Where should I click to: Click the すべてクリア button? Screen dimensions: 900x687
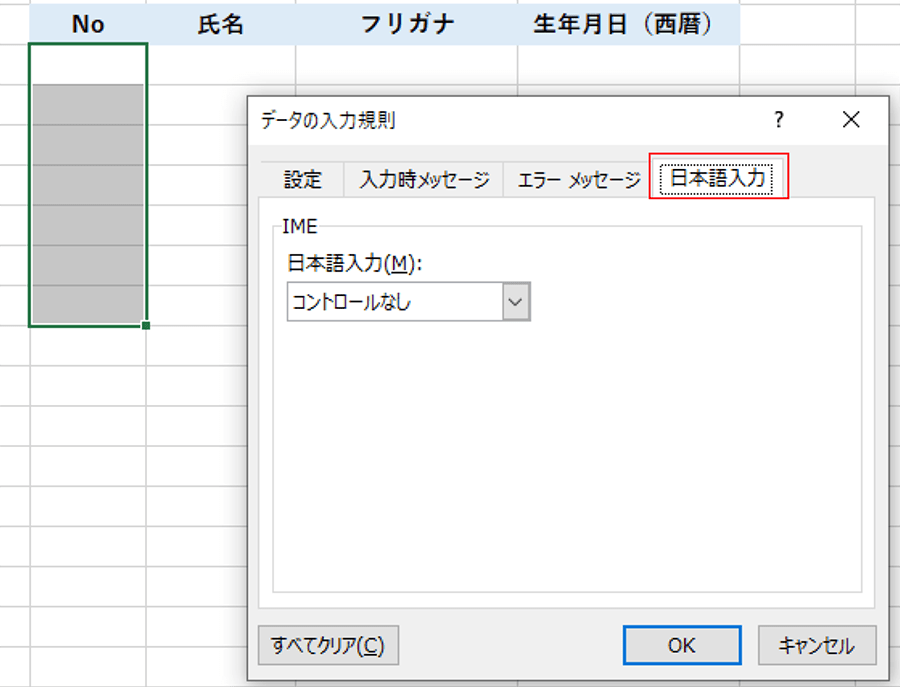pyautogui.click(x=328, y=645)
